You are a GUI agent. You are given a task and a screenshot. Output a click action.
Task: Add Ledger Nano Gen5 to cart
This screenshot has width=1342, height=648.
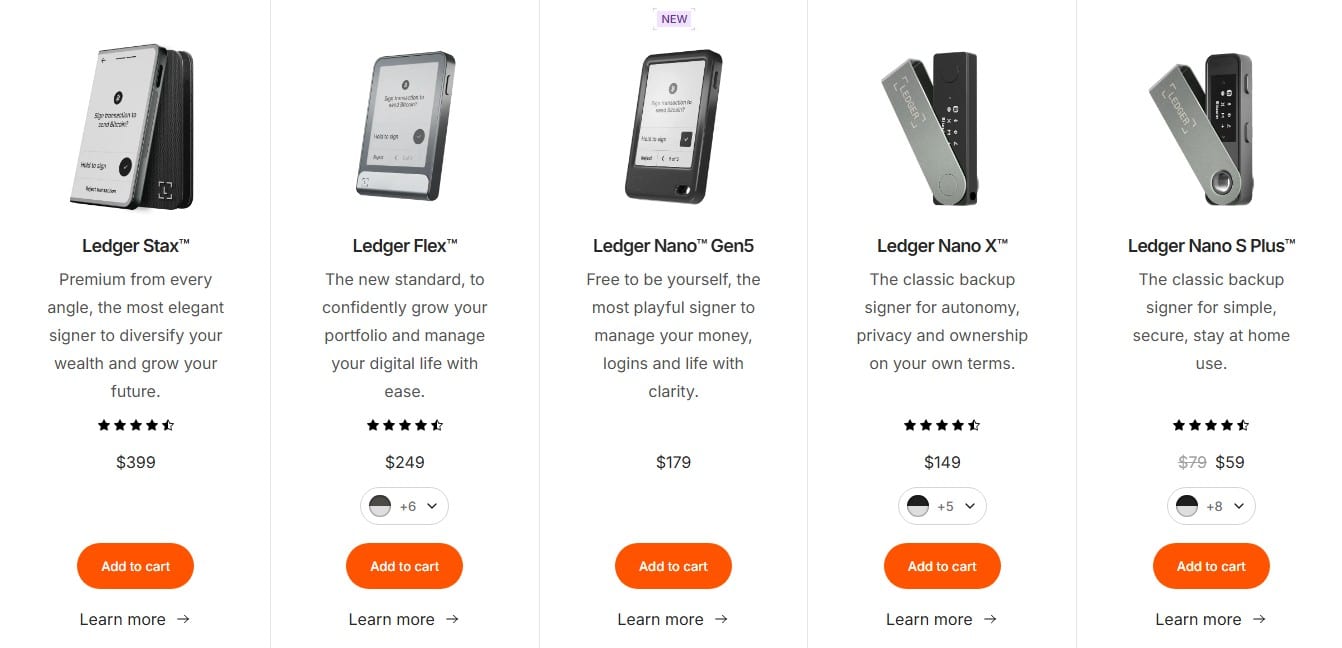pos(673,566)
